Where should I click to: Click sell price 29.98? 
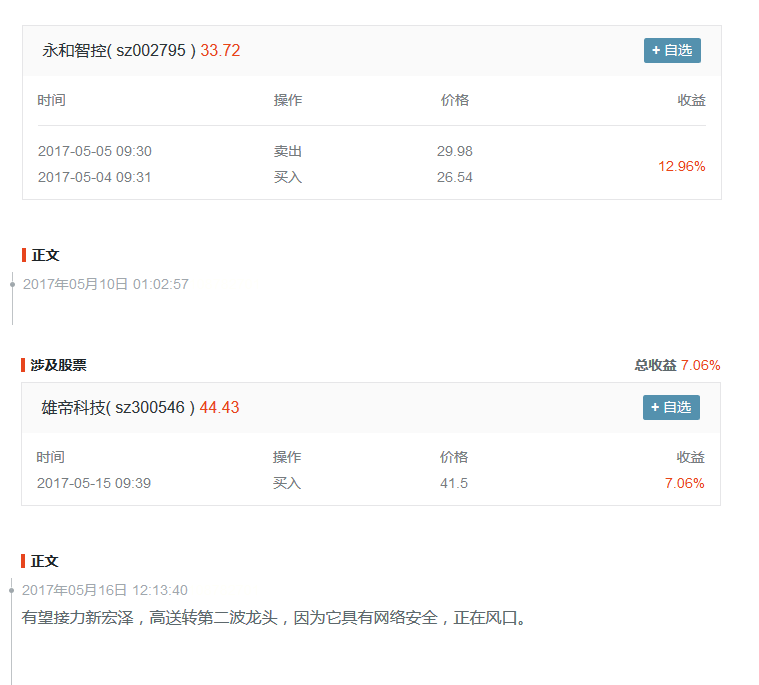click(455, 151)
